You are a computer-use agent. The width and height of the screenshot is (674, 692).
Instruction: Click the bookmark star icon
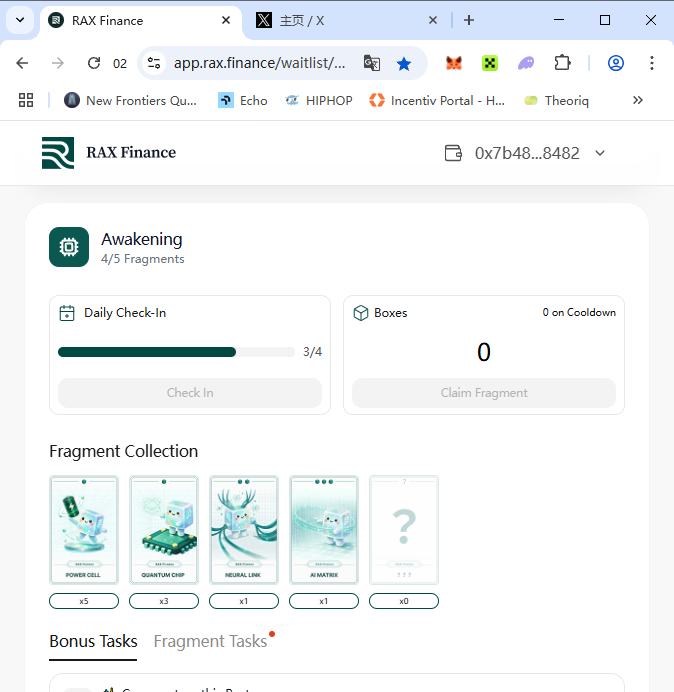click(x=404, y=64)
